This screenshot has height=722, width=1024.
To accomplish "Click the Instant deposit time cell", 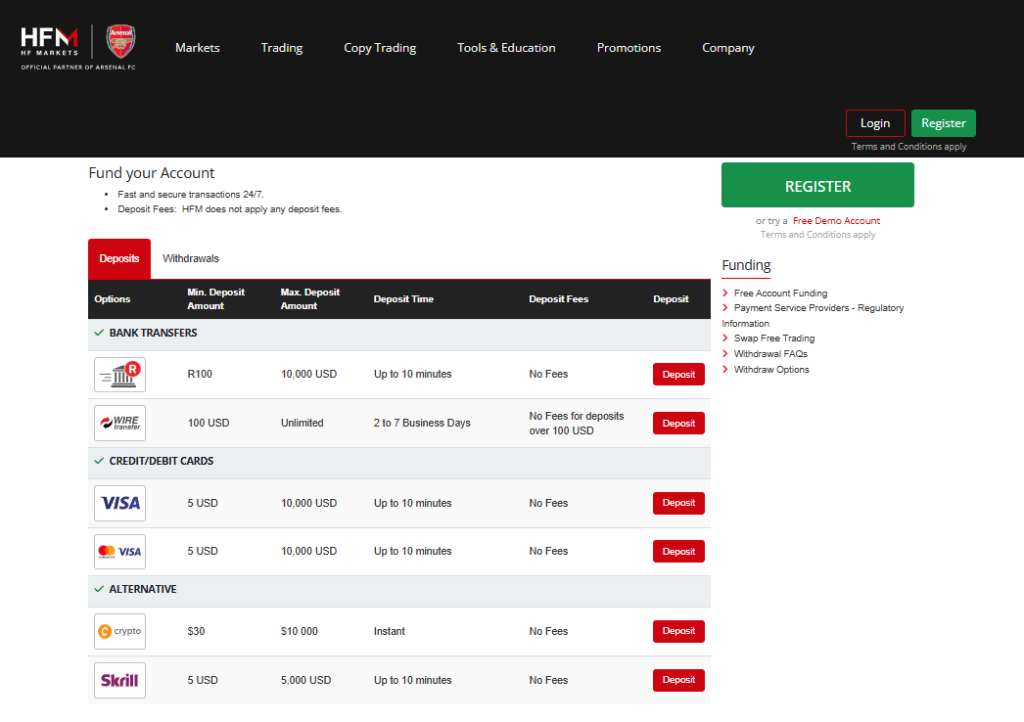I will [389, 631].
